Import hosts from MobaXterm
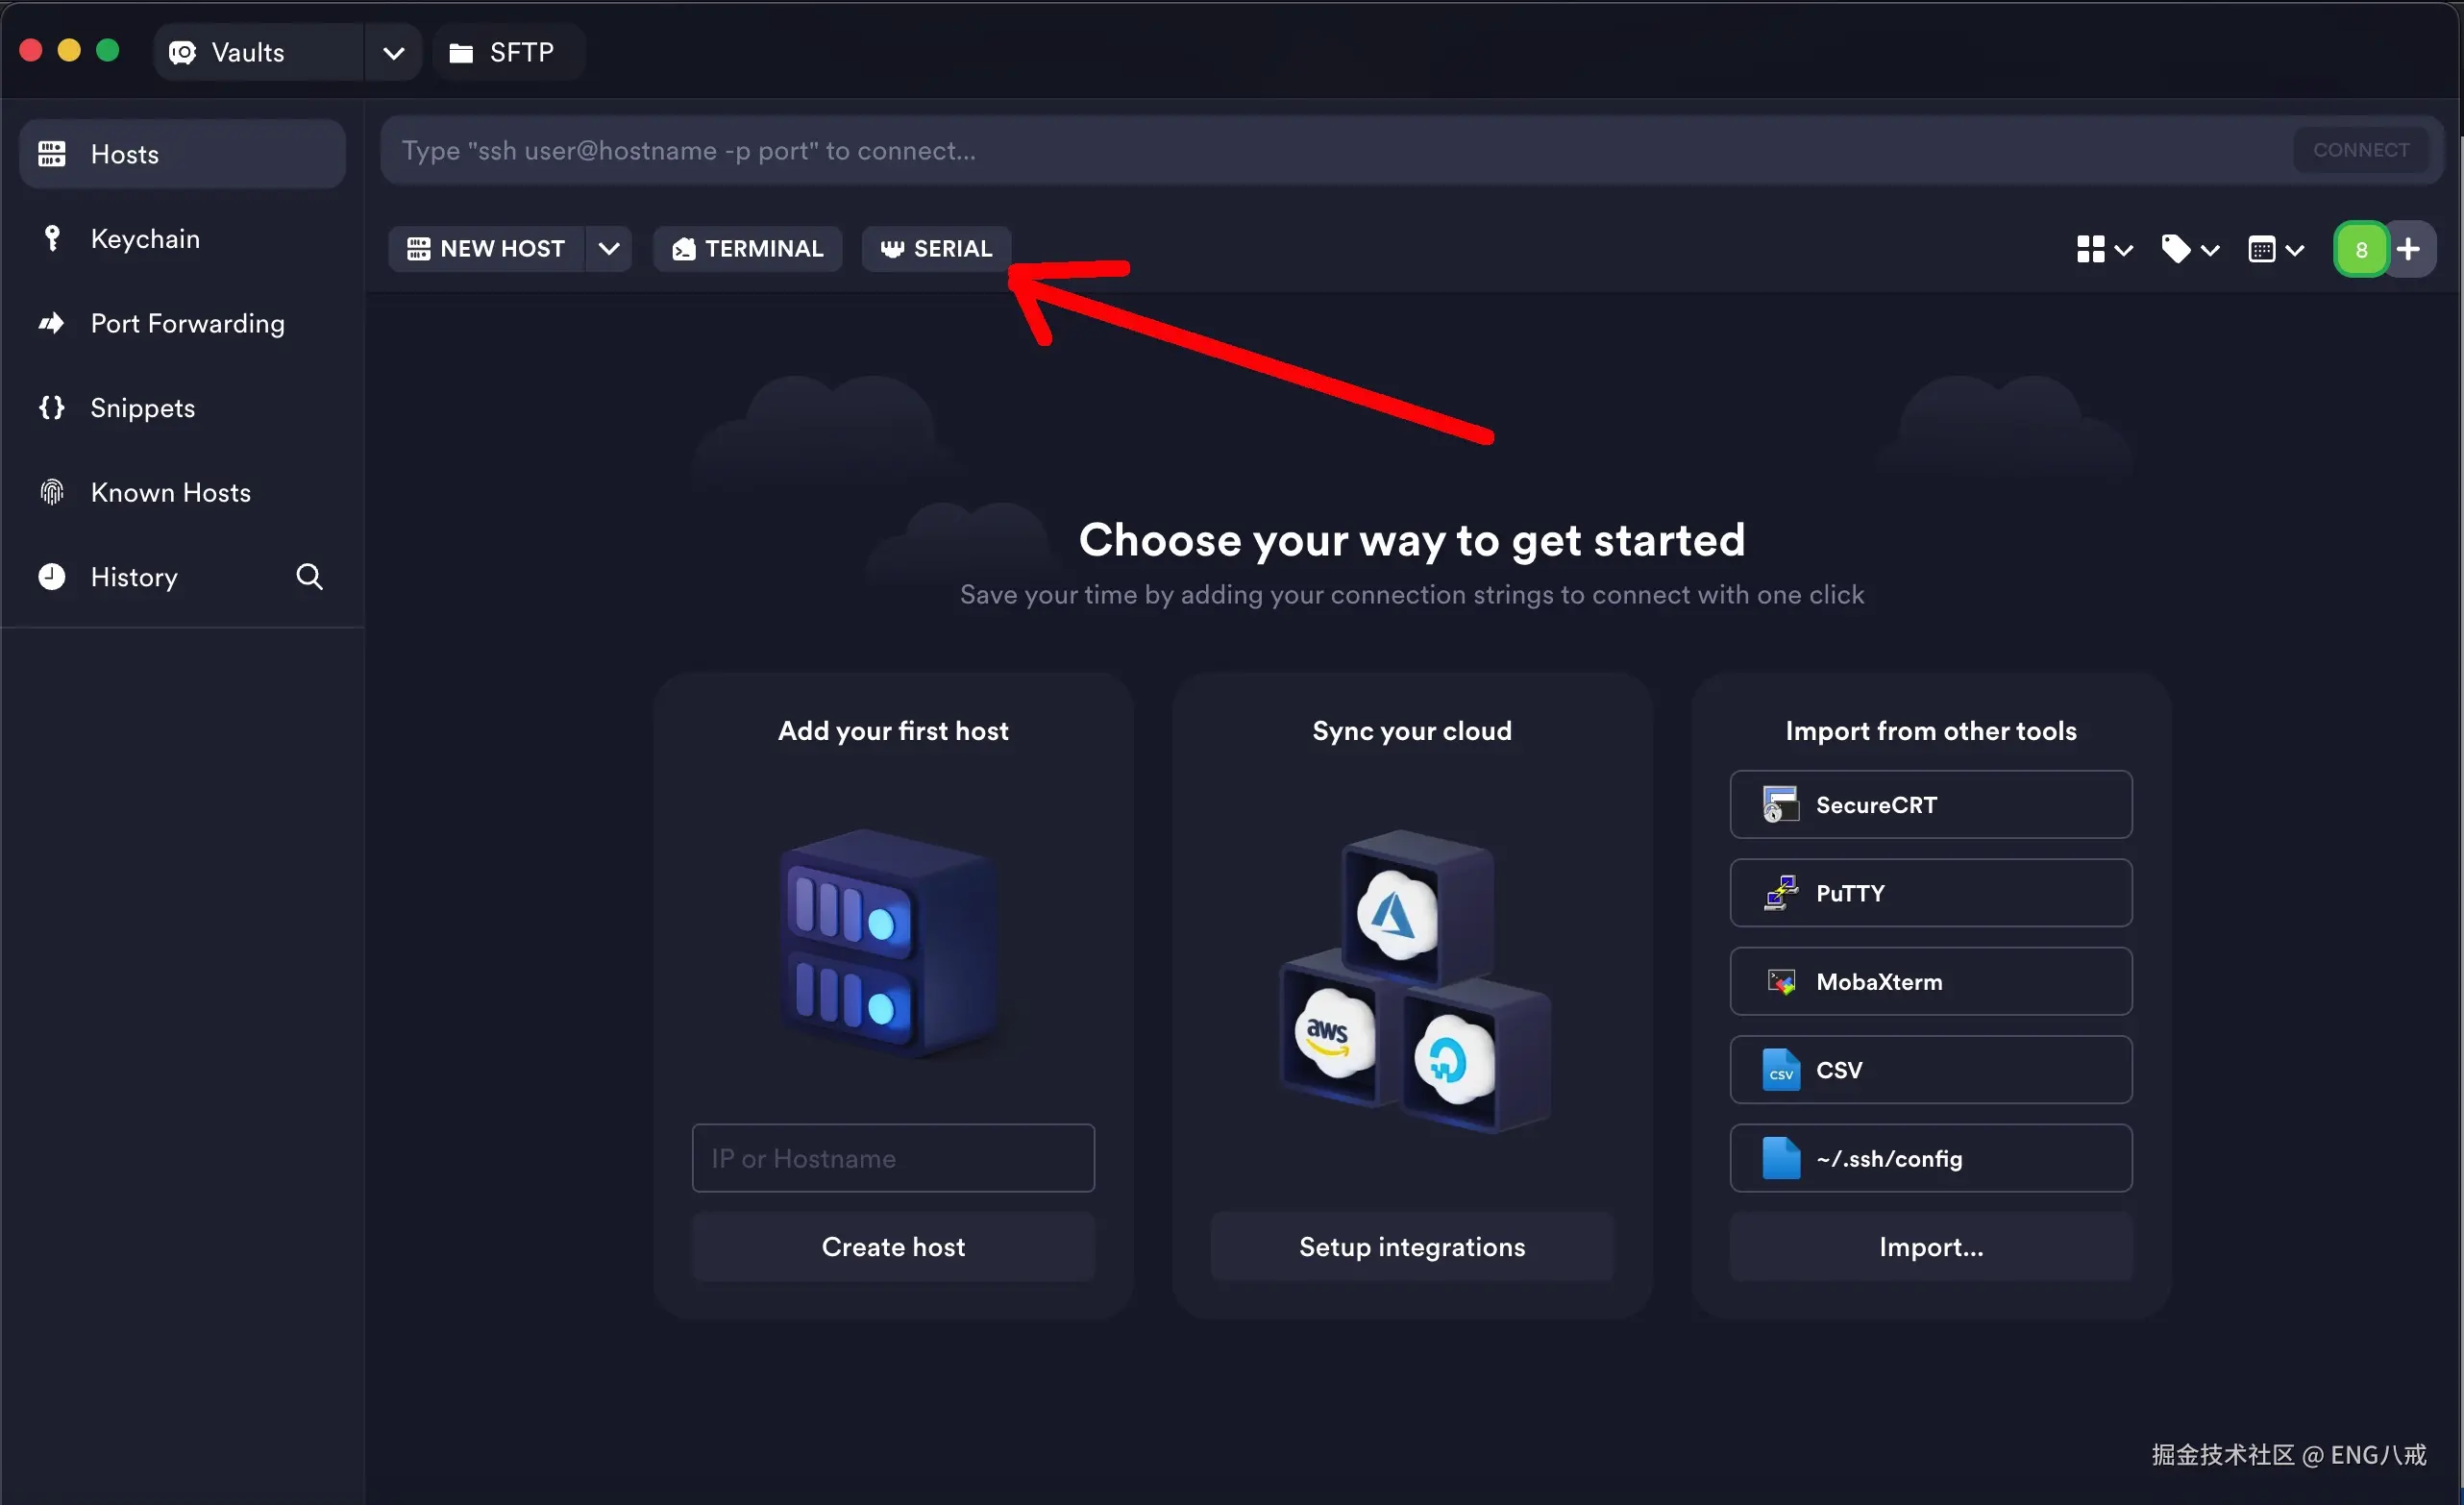Screen dimensions: 2464x1505 pyautogui.click(x=1931, y=982)
